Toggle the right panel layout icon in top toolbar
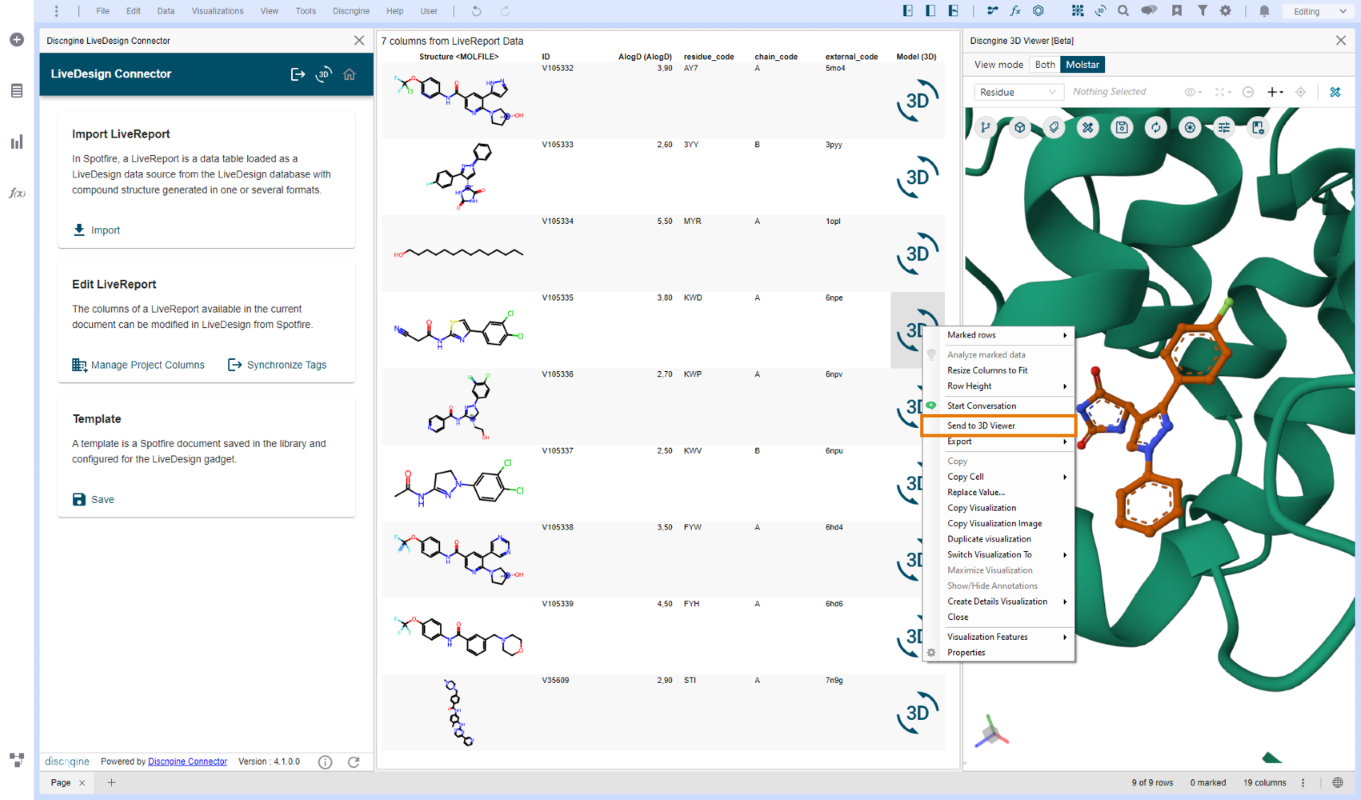This screenshot has width=1361, height=800. coord(954,11)
